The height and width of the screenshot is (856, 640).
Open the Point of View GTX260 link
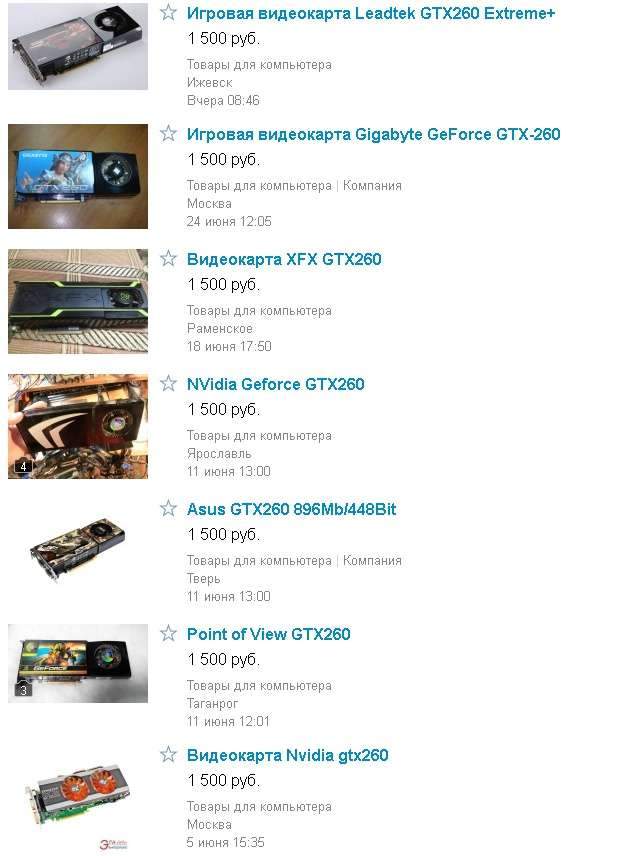268,634
